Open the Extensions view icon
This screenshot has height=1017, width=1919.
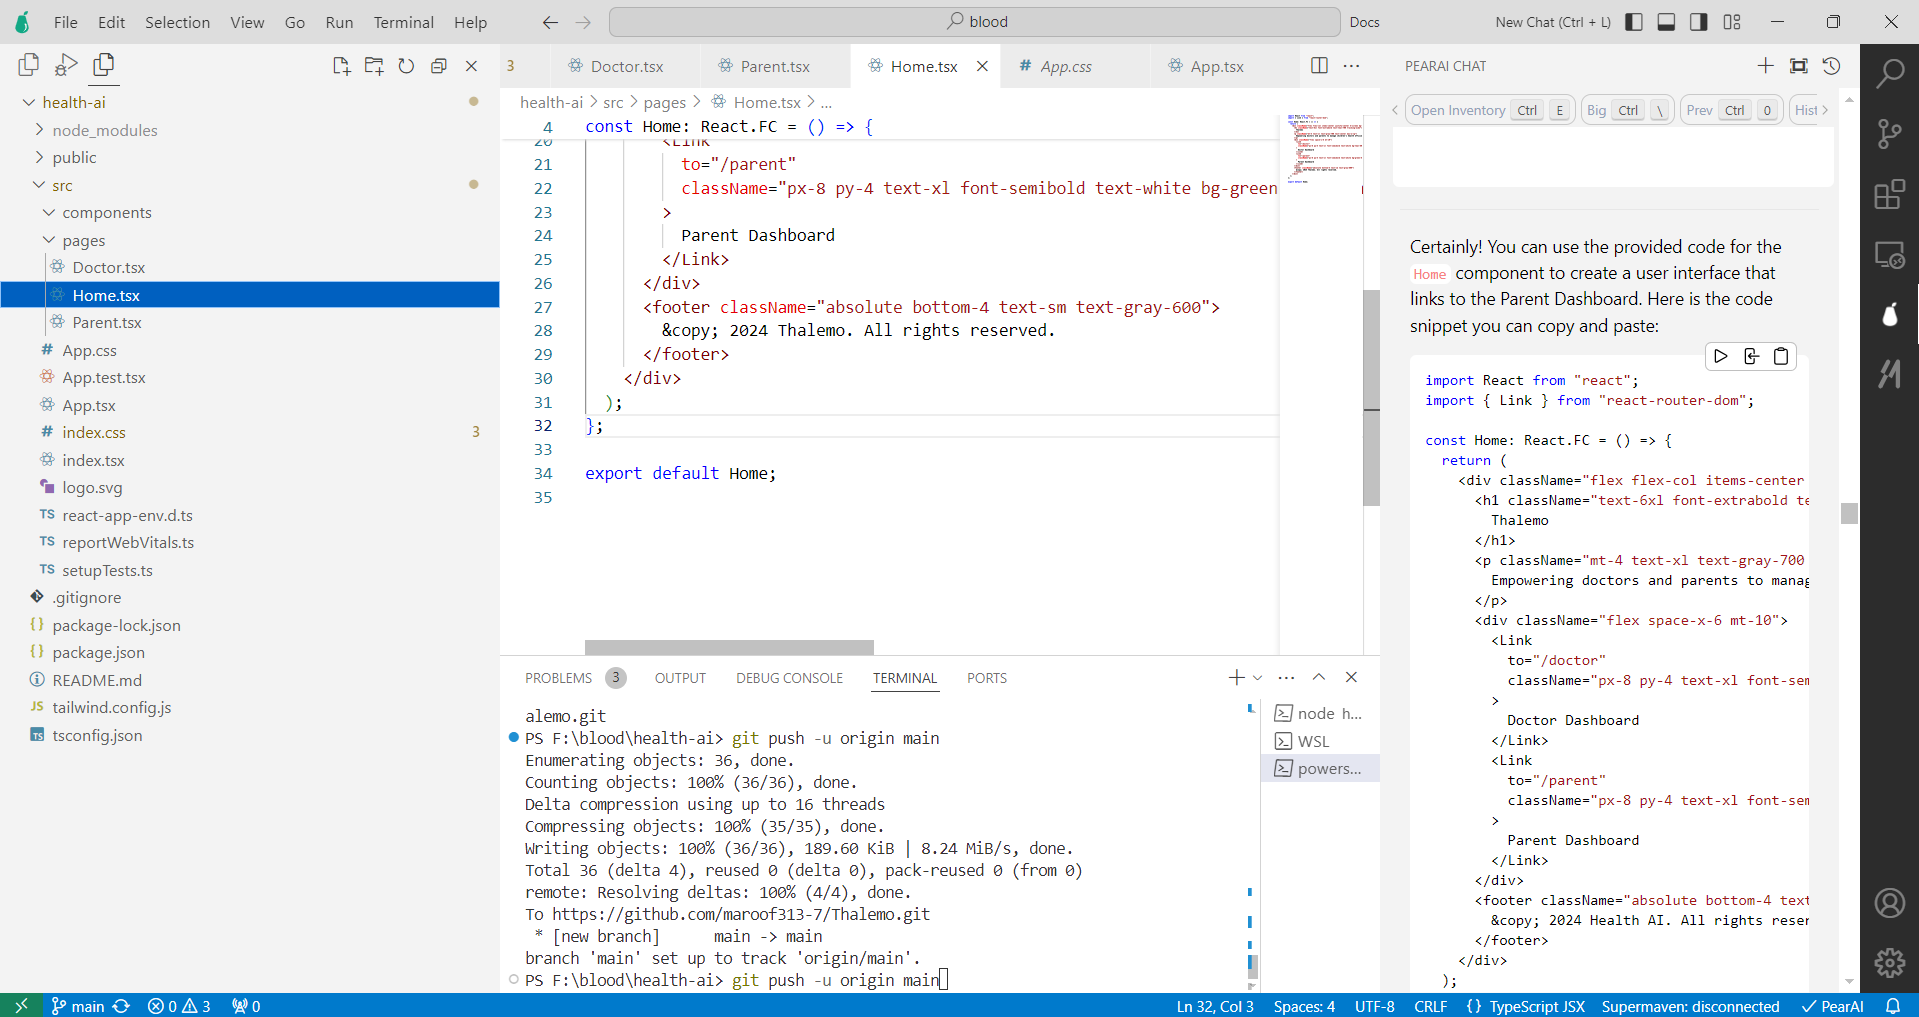(x=1889, y=195)
